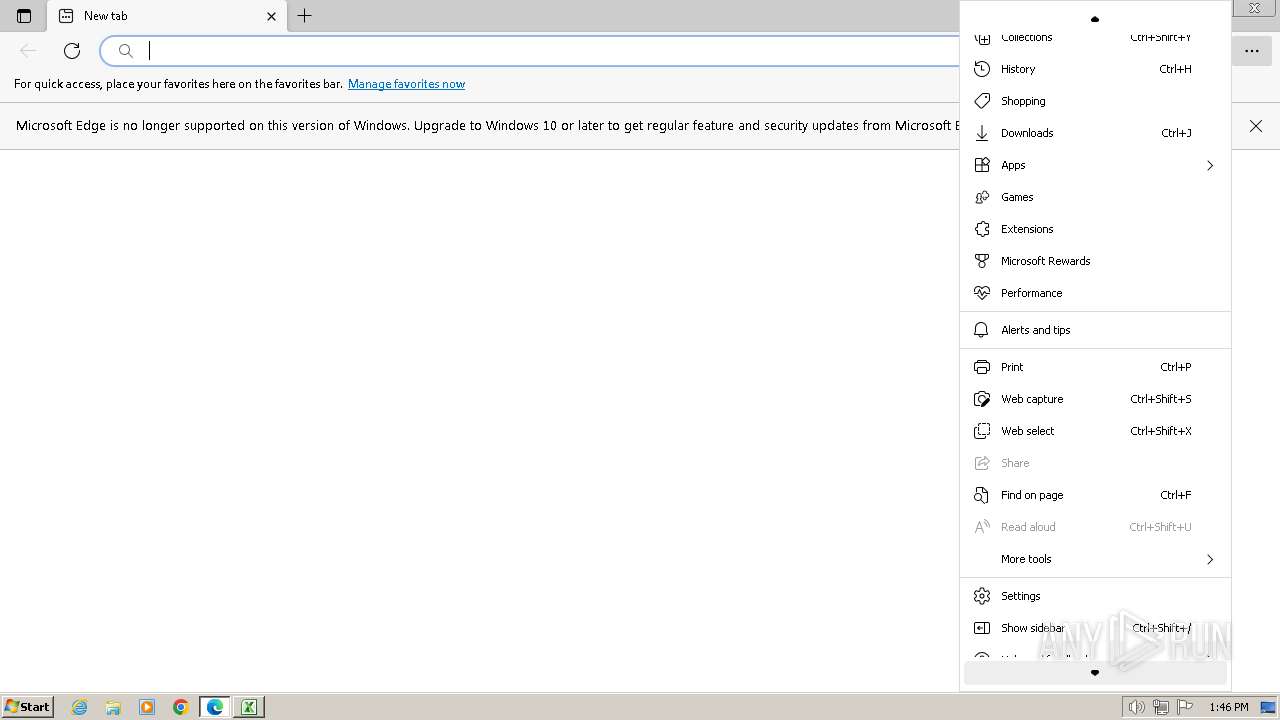The height and width of the screenshot is (720, 1280).
Task: Select Show sidebar option
Action: (1095, 628)
